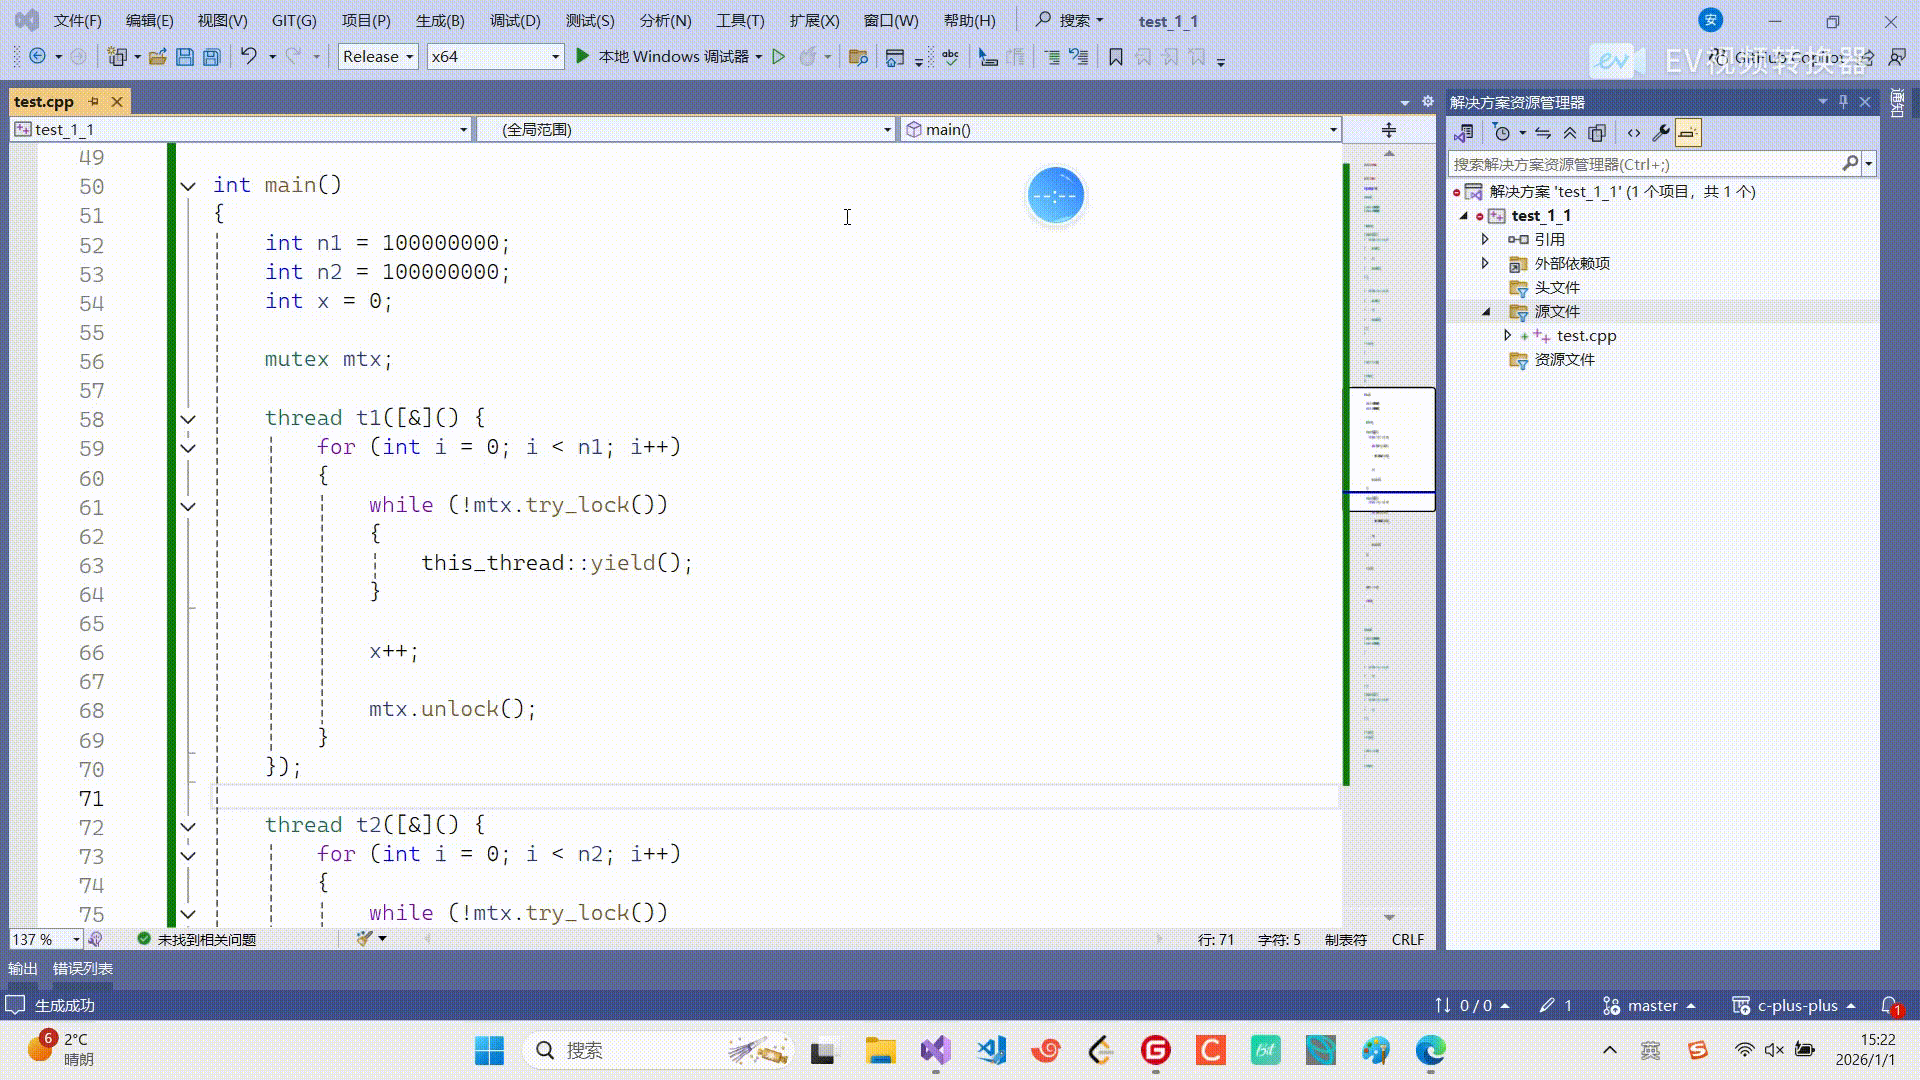The width and height of the screenshot is (1920, 1080).
Task: Start without debugging using hollow play icon
Action: [779, 57]
